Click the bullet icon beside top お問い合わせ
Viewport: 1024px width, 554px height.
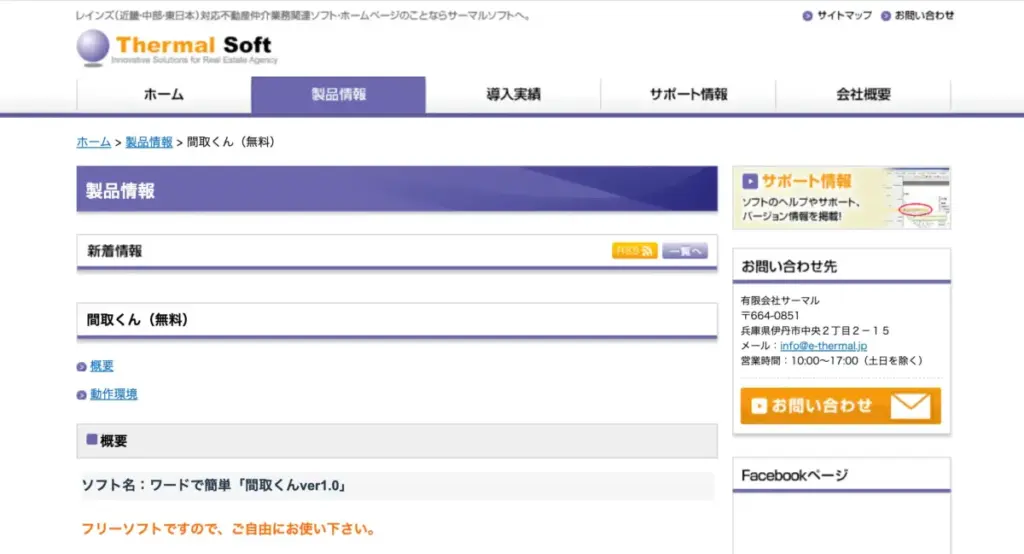886,16
